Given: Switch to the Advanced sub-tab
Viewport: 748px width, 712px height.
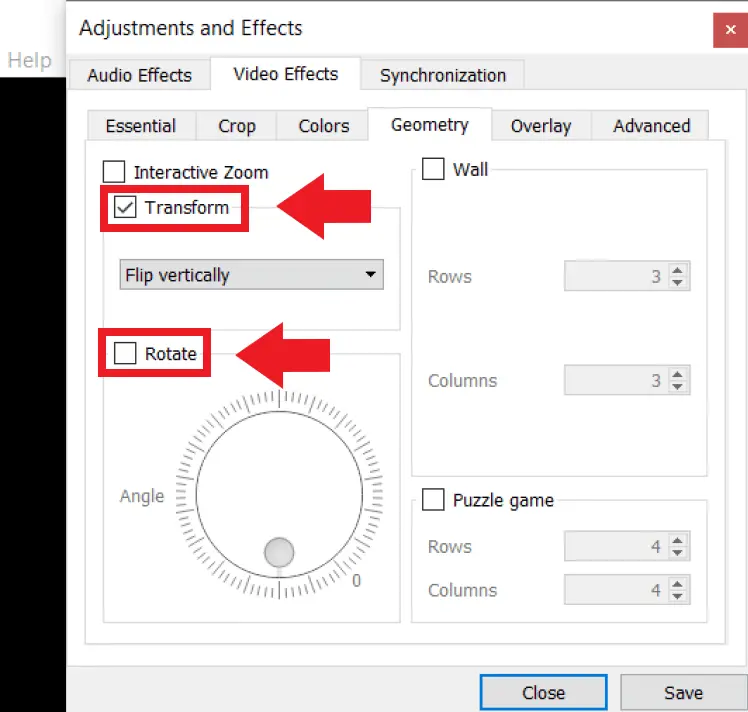Looking at the screenshot, I should 651,126.
